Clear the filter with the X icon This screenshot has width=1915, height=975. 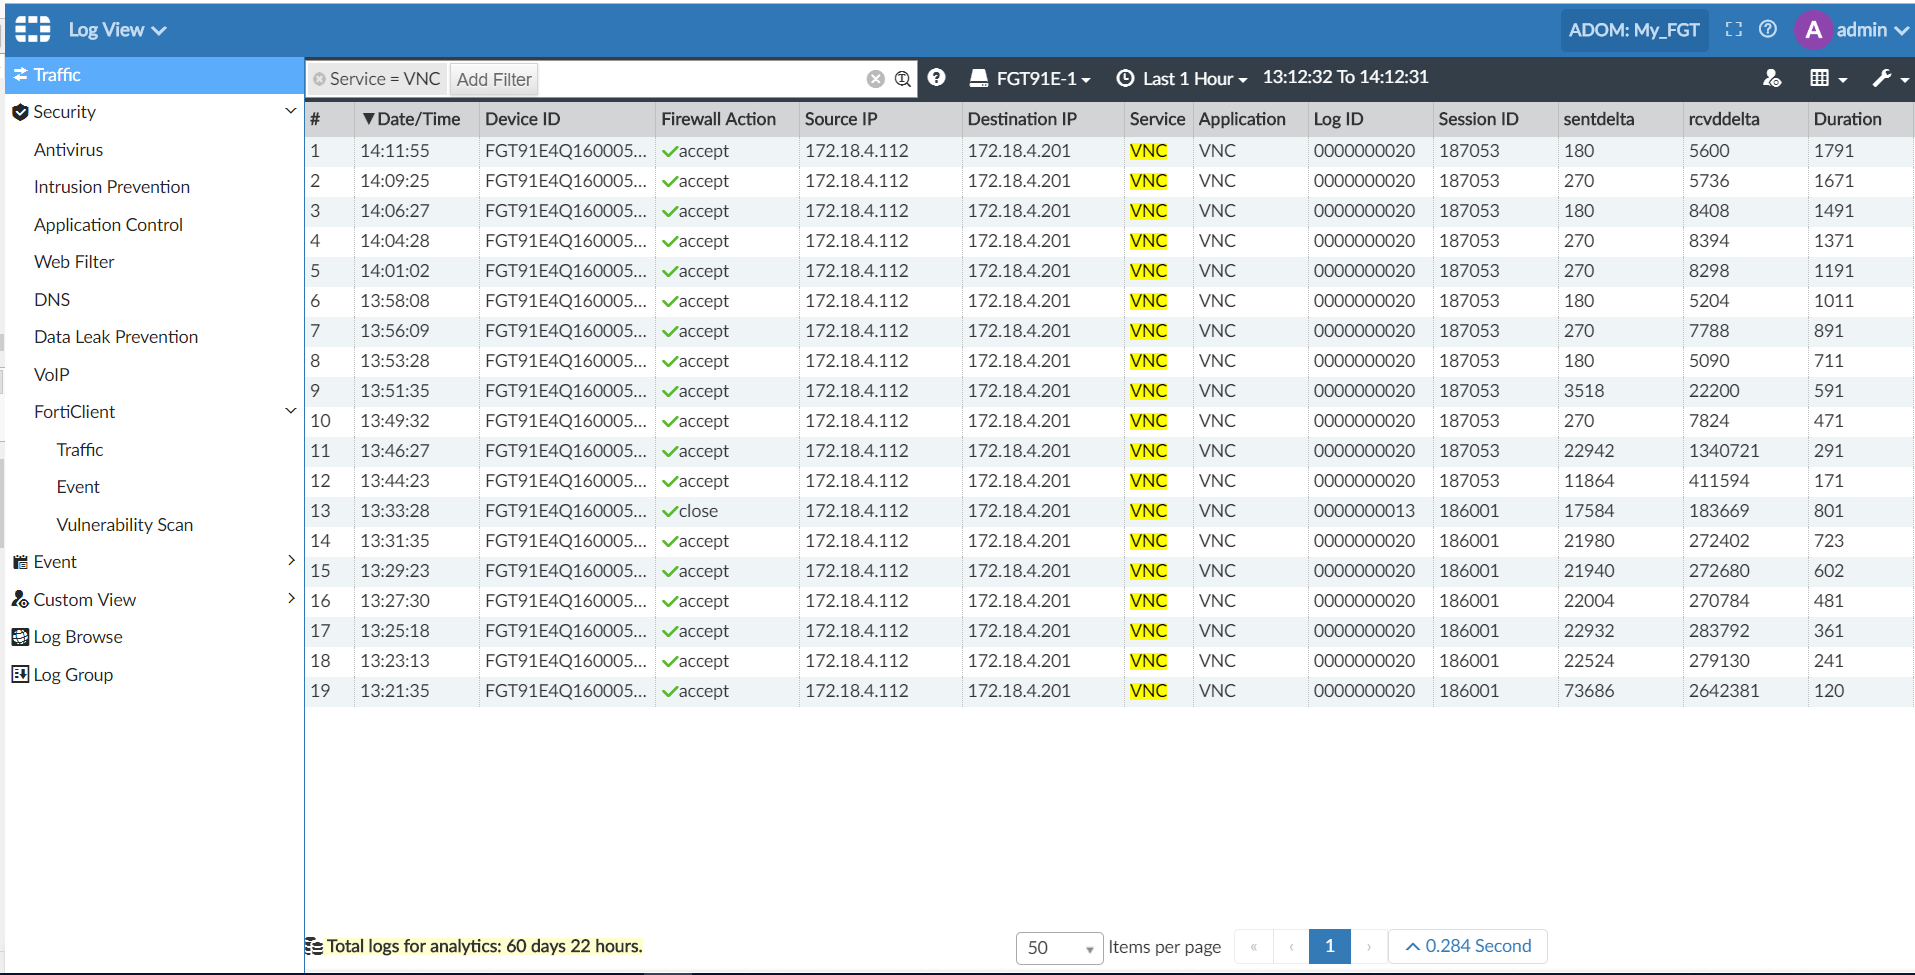875,79
